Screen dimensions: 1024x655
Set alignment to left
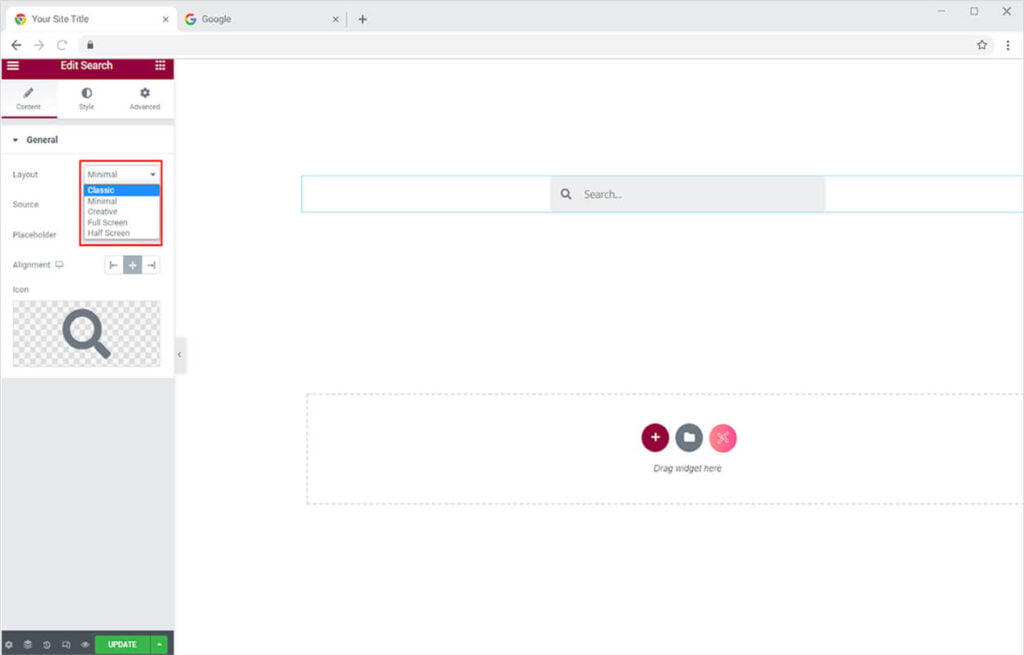(114, 265)
